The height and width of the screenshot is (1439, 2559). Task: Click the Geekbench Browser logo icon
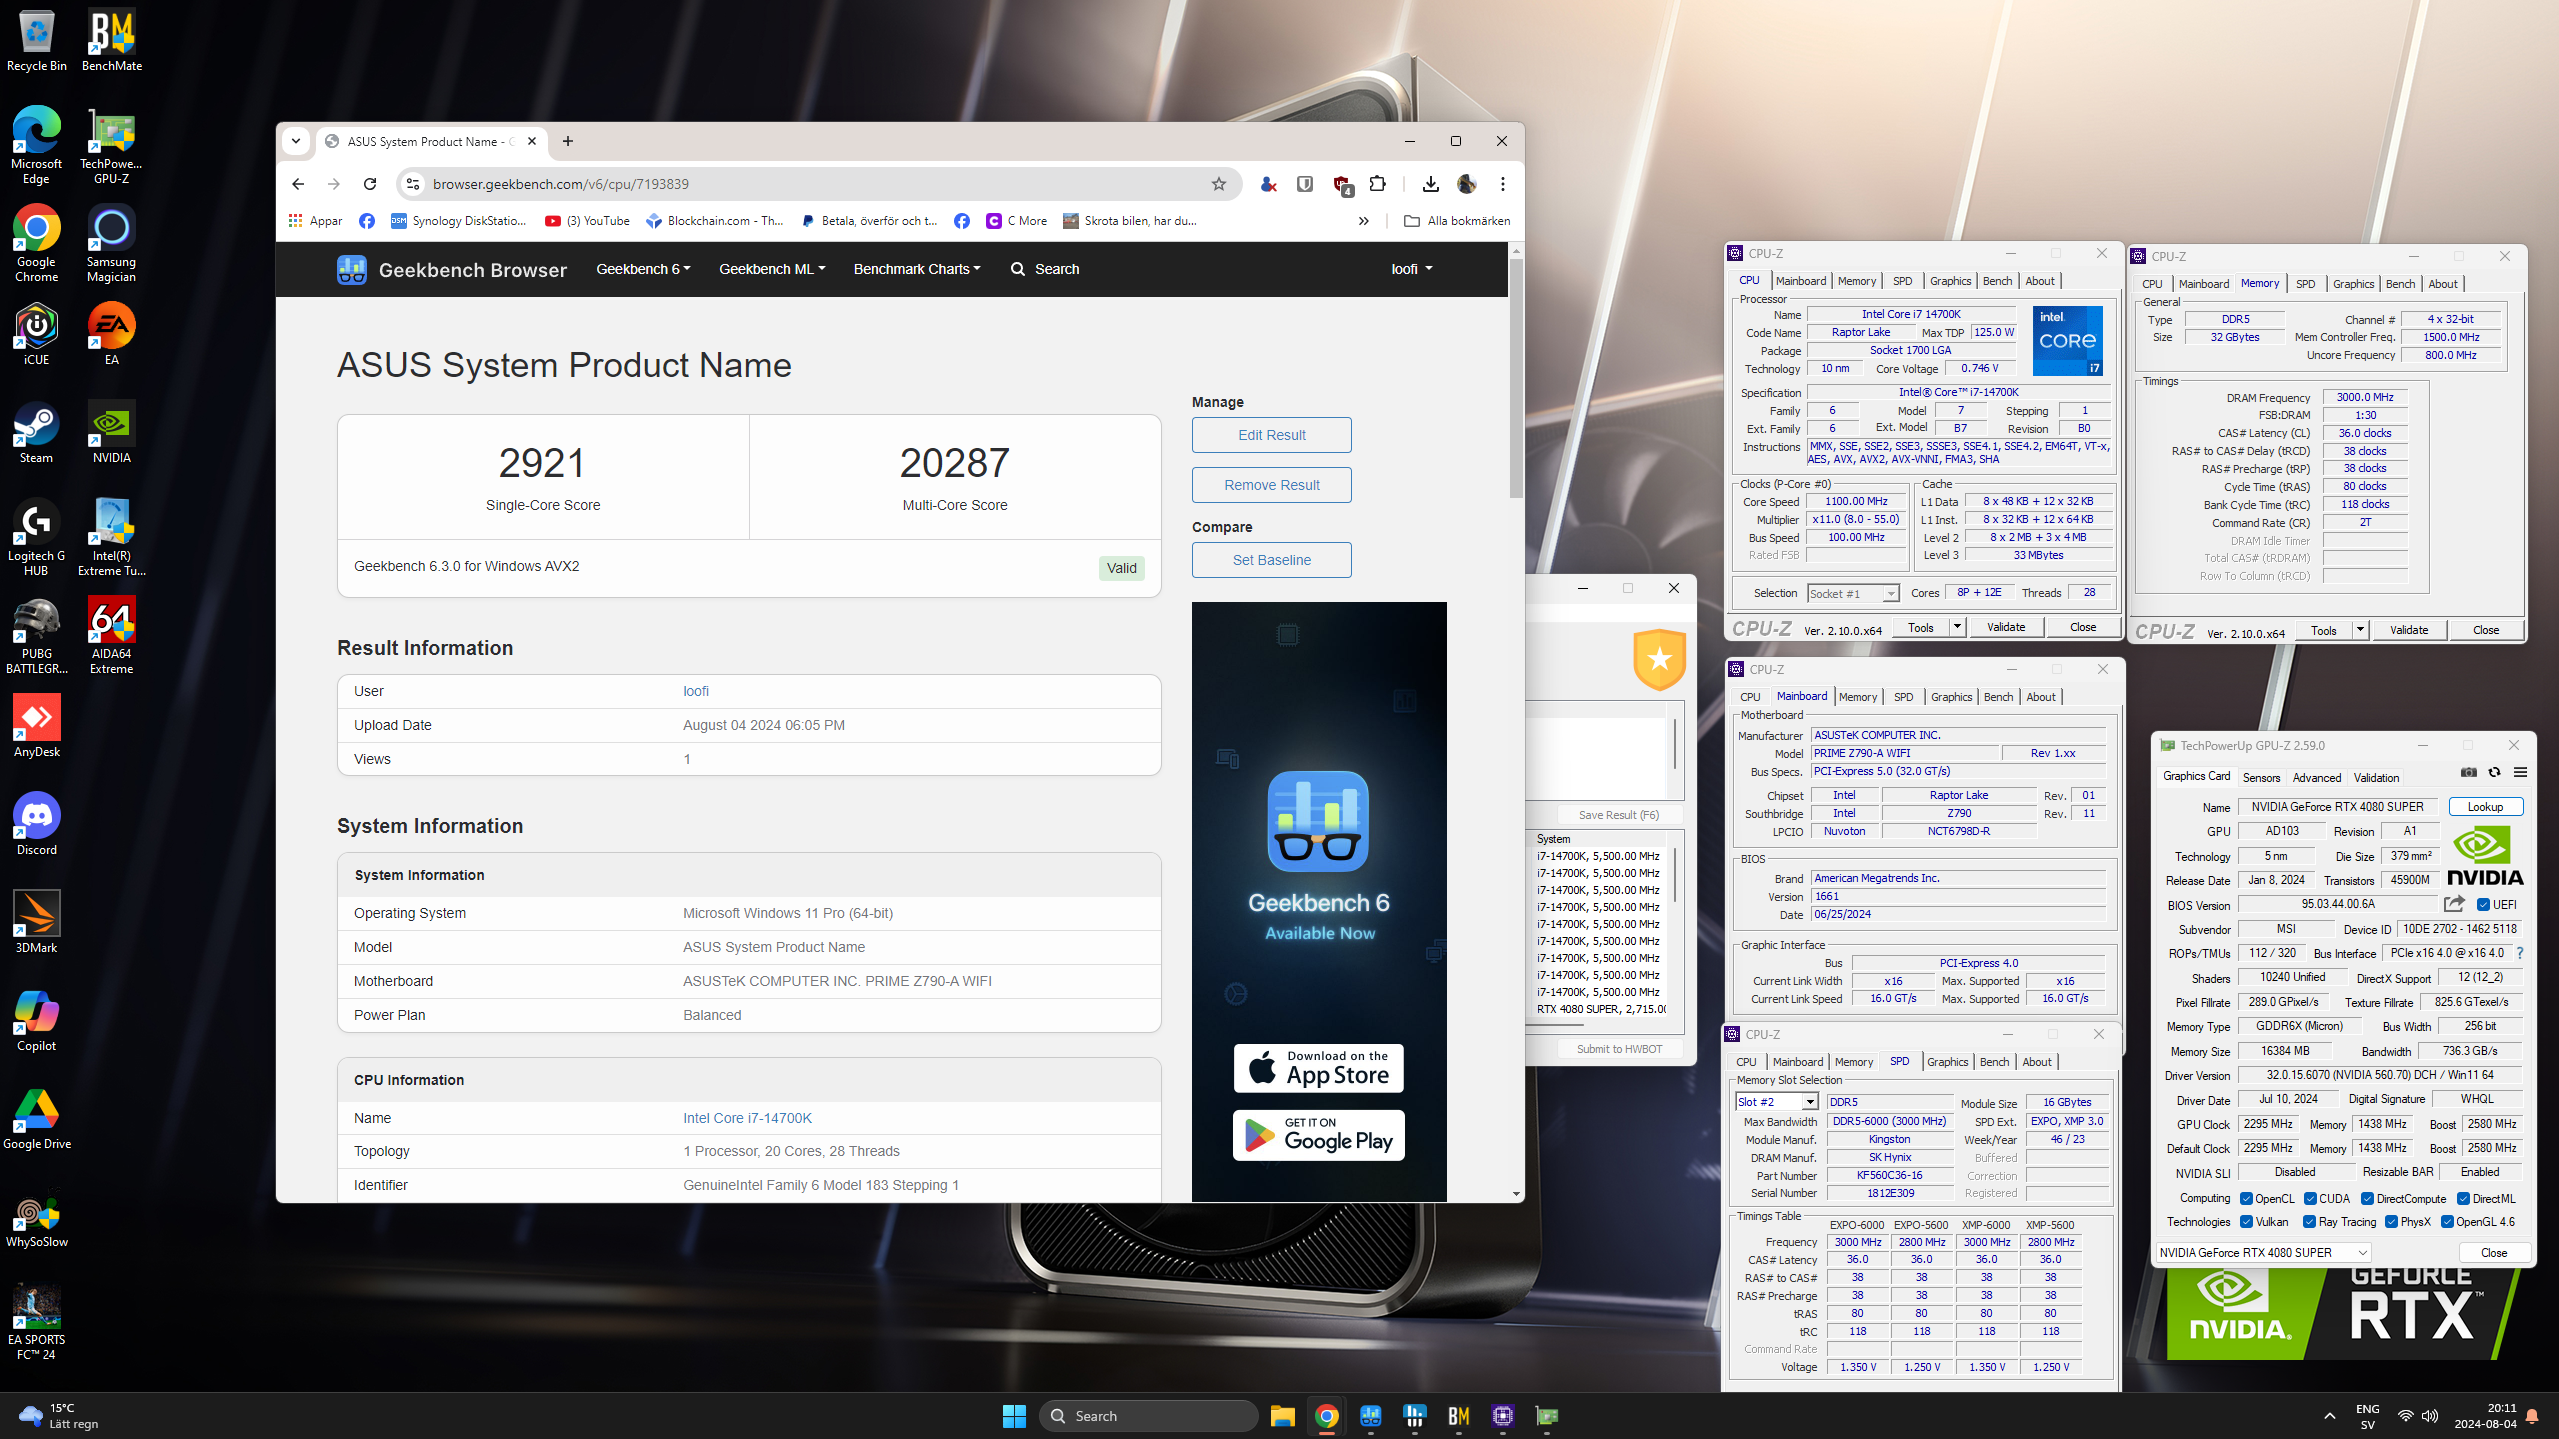(x=351, y=270)
